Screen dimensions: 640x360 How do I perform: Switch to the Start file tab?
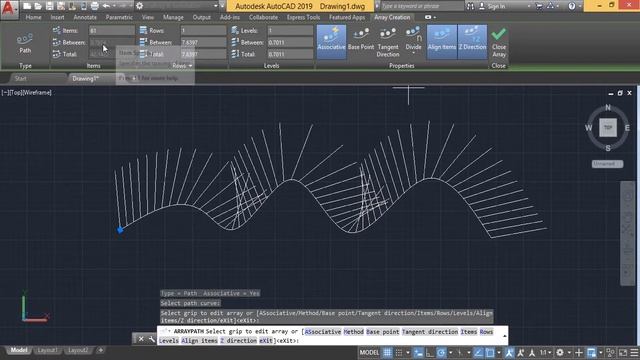pyautogui.click(x=20, y=78)
